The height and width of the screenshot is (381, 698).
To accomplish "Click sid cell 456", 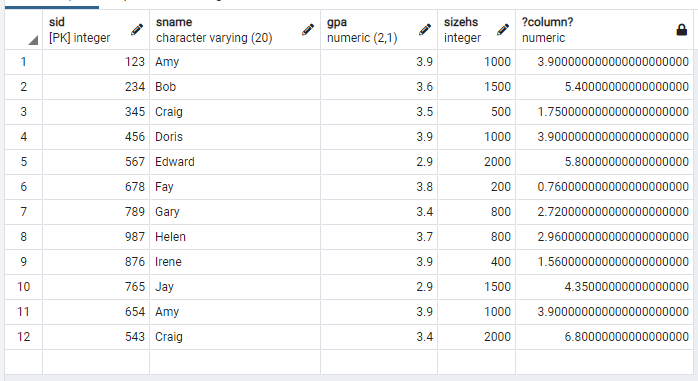I will 96,137.
